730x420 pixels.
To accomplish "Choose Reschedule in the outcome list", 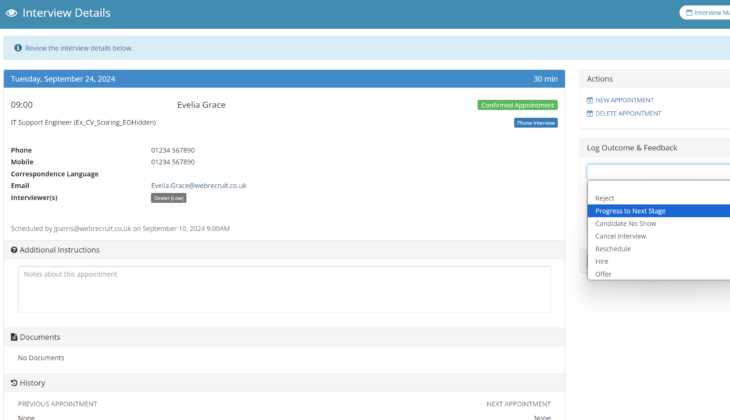I will [x=613, y=249].
